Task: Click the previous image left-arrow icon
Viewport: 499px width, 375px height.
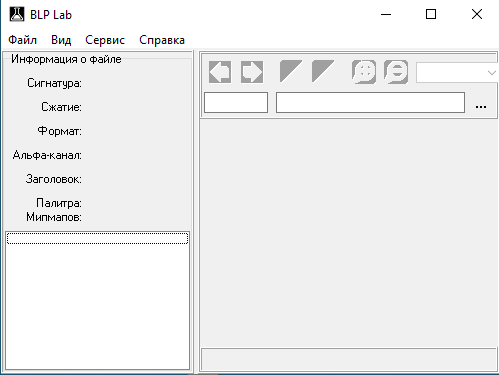Action: click(220, 72)
